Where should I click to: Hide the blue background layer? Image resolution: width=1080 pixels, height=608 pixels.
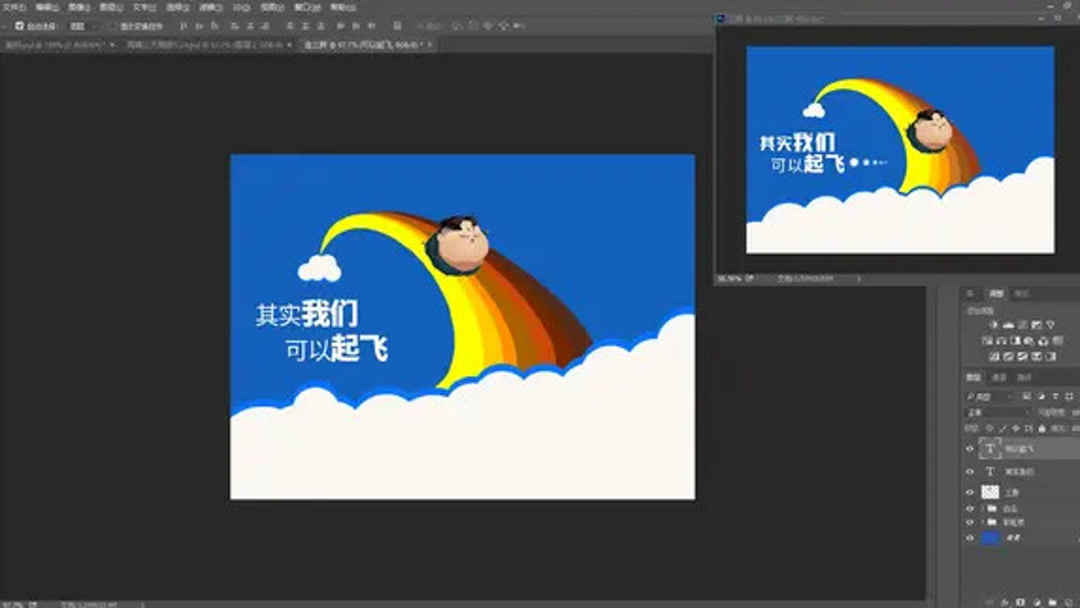[x=968, y=537]
